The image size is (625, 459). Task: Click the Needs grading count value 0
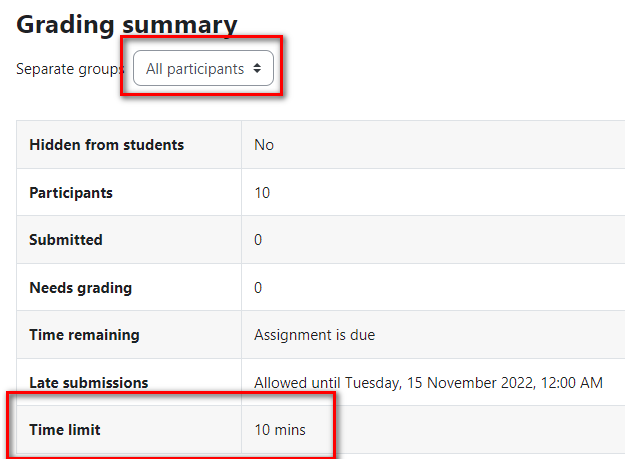(x=258, y=288)
